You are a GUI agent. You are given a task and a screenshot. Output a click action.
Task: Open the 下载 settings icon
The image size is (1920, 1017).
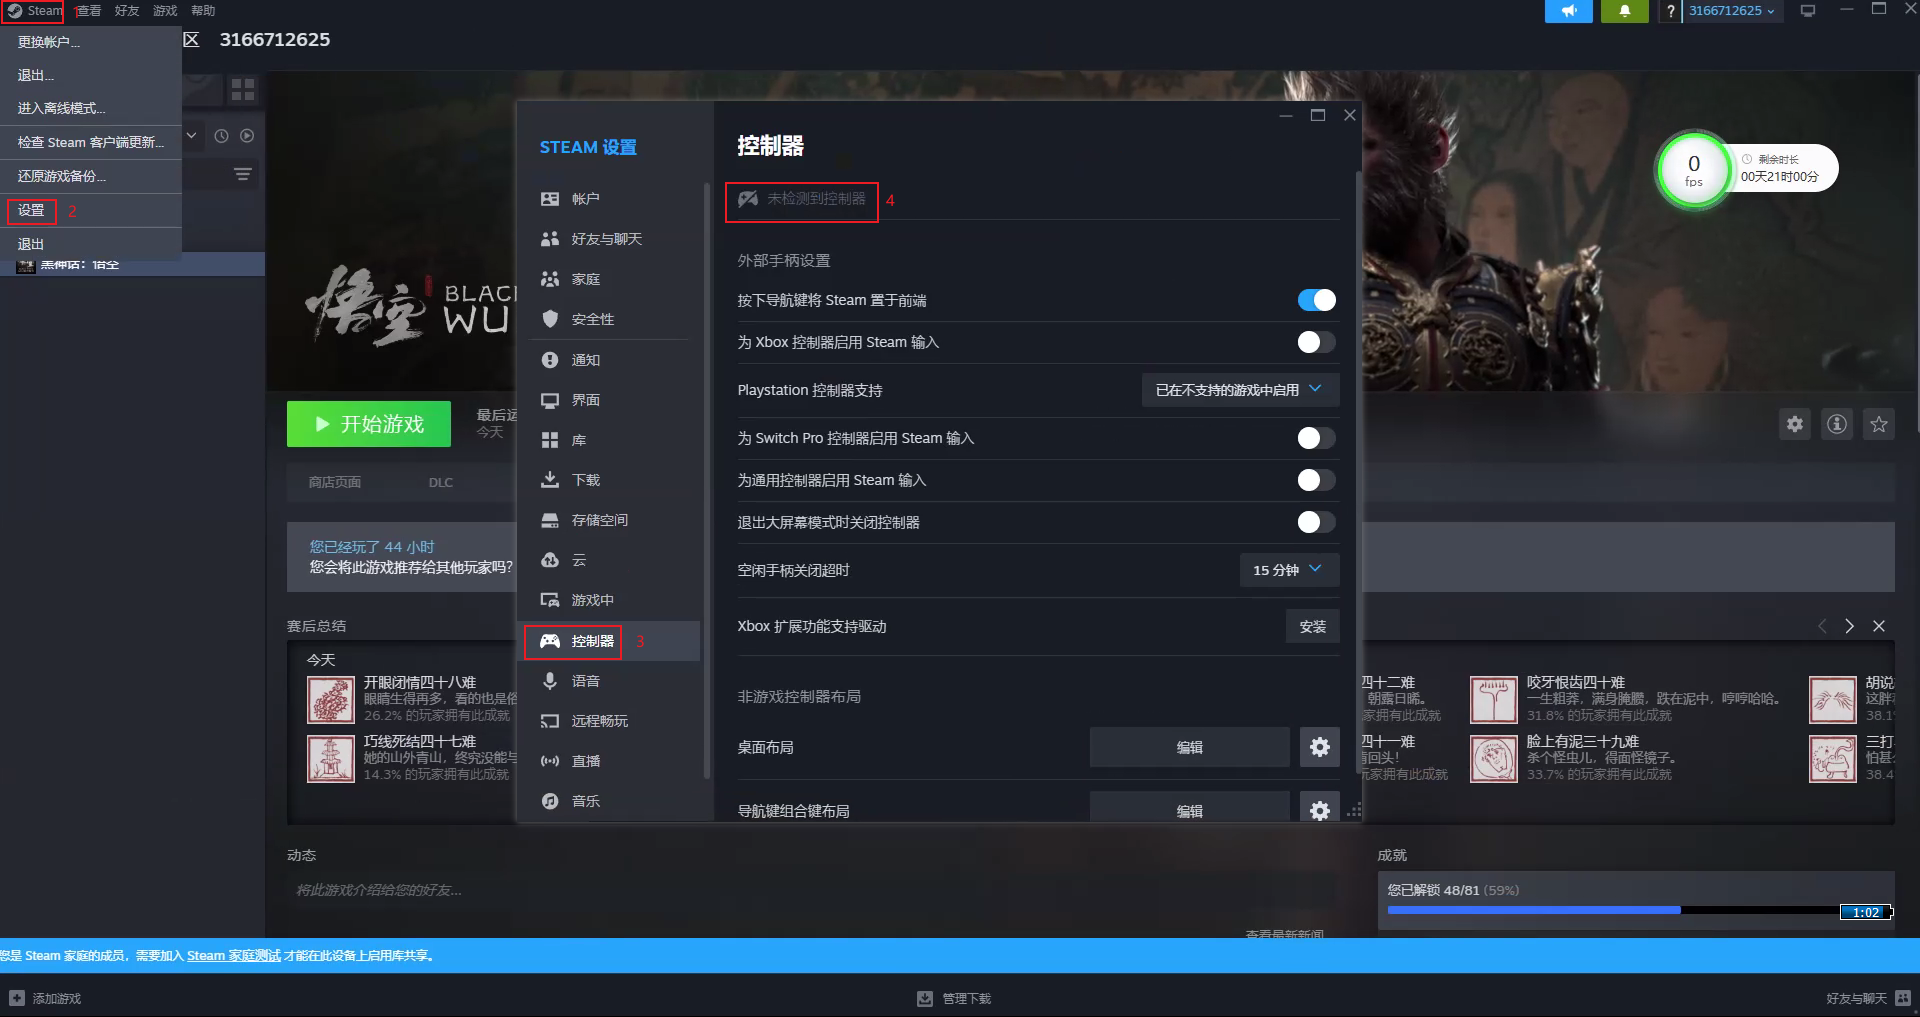tap(550, 480)
